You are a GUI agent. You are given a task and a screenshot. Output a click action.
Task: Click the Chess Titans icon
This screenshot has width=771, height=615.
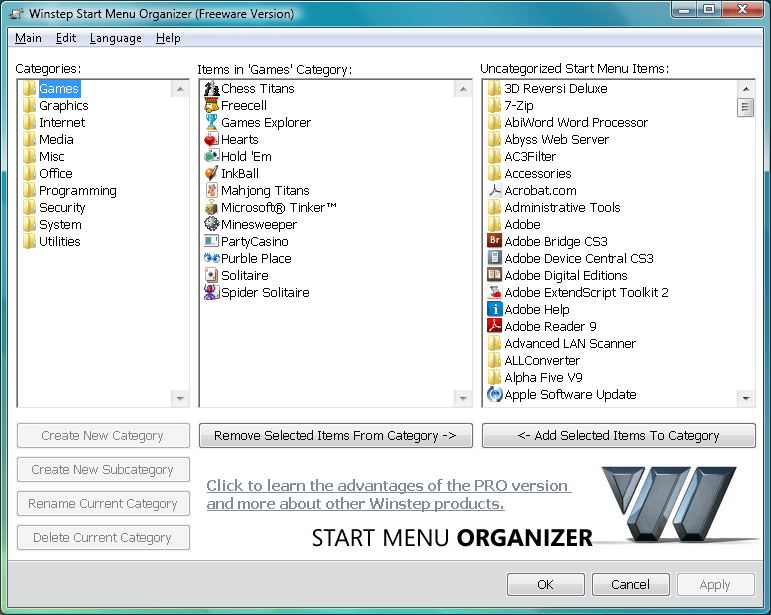click(x=211, y=88)
